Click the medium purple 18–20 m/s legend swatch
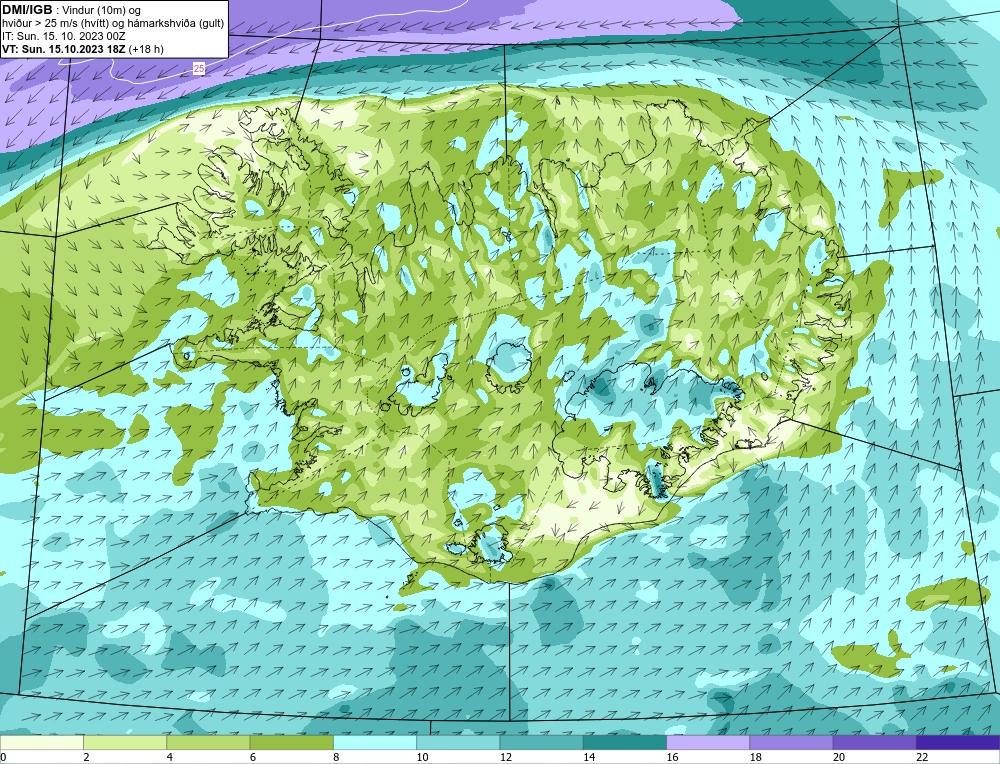Image resolution: width=1000 pixels, height=764 pixels. 791,742
